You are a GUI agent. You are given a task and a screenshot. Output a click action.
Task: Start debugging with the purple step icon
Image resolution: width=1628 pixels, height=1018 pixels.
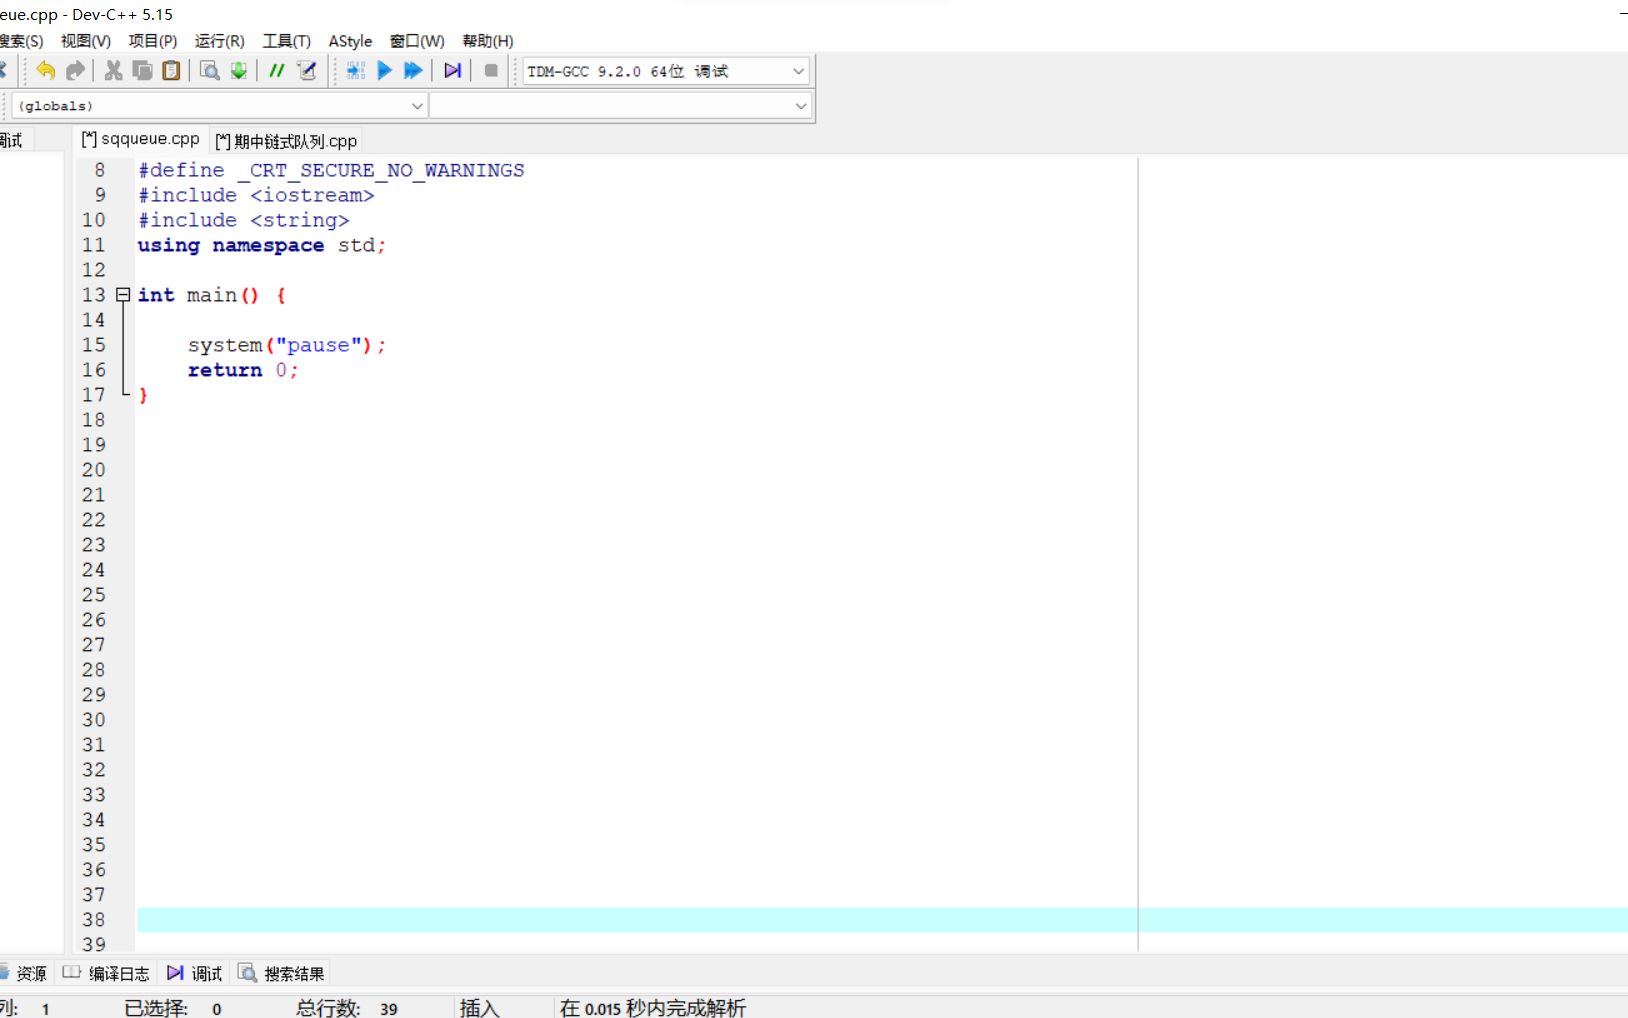452,70
